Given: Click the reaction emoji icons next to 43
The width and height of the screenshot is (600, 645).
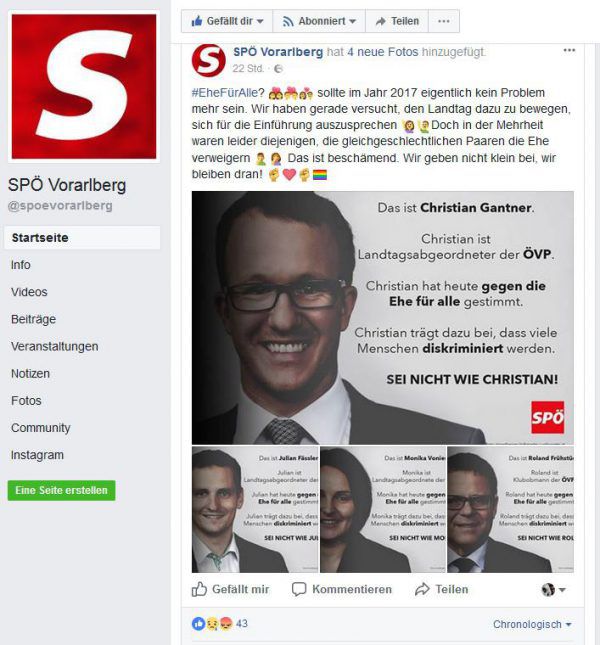Looking at the screenshot, I should coord(212,624).
